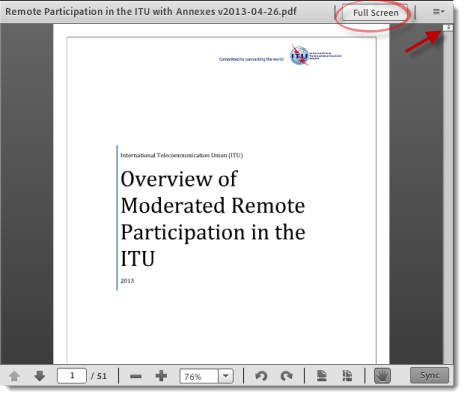Click the ITU logo on the page
Image resolution: width=465 pixels, height=397 pixels.
(300, 56)
